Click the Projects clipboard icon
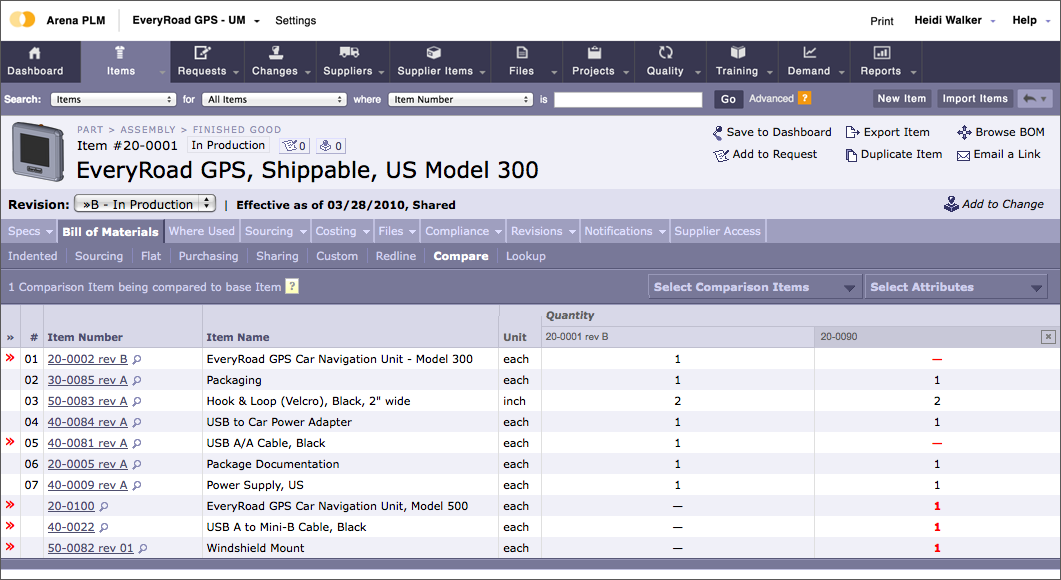This screenshot has height=580, width=1061. coord(594,53)
